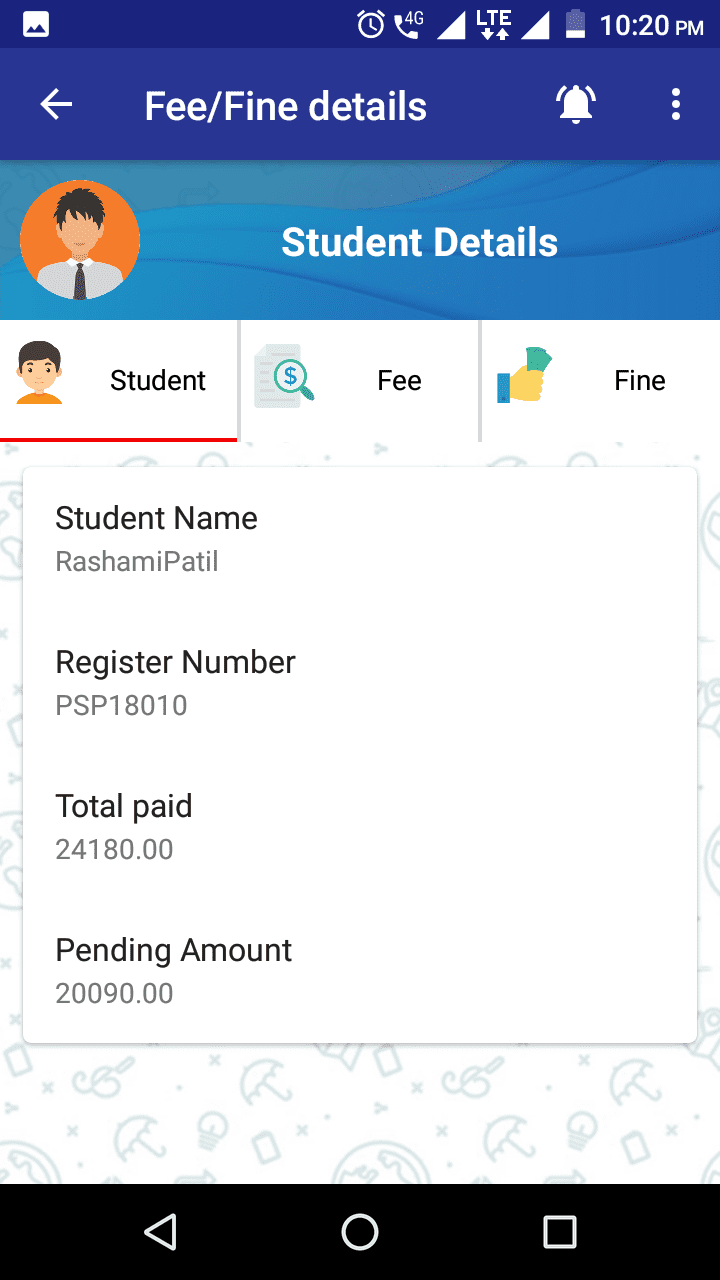This screenshot has width=720, height=1280.
Task: Tap the back arrow in header
Action: [x=56, y=105]
